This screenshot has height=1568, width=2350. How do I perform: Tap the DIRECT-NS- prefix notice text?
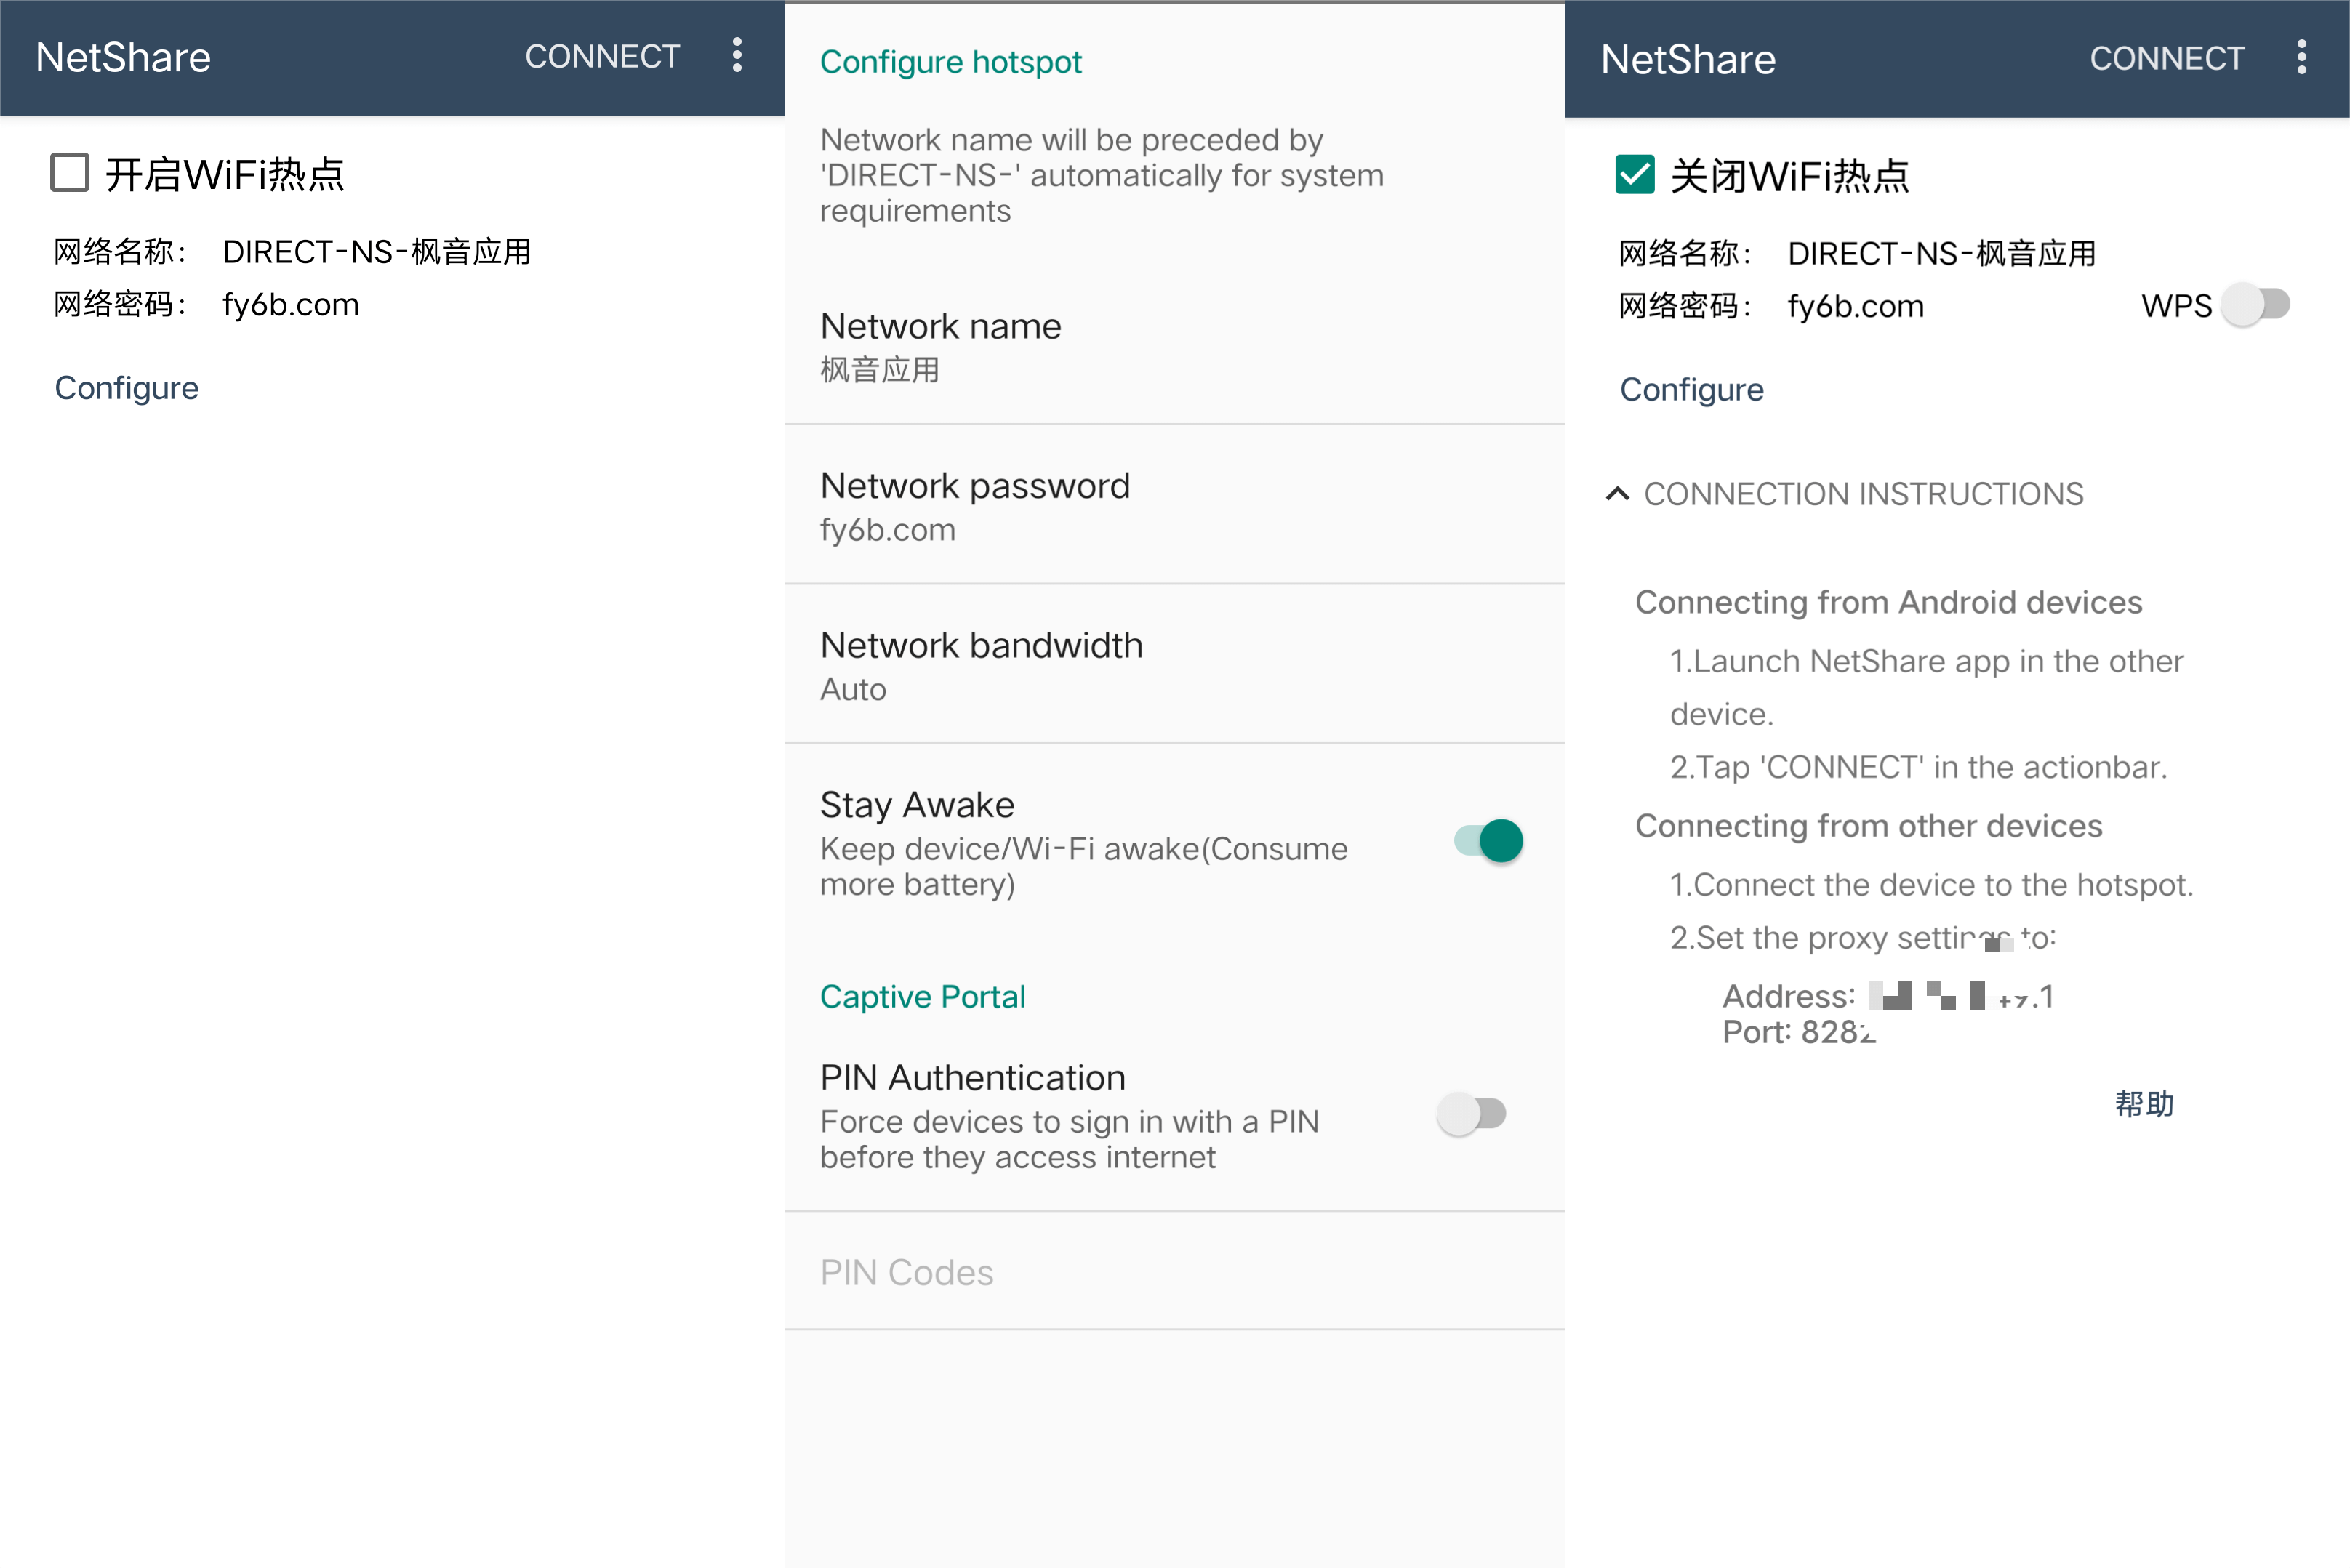click(1102, 175)
